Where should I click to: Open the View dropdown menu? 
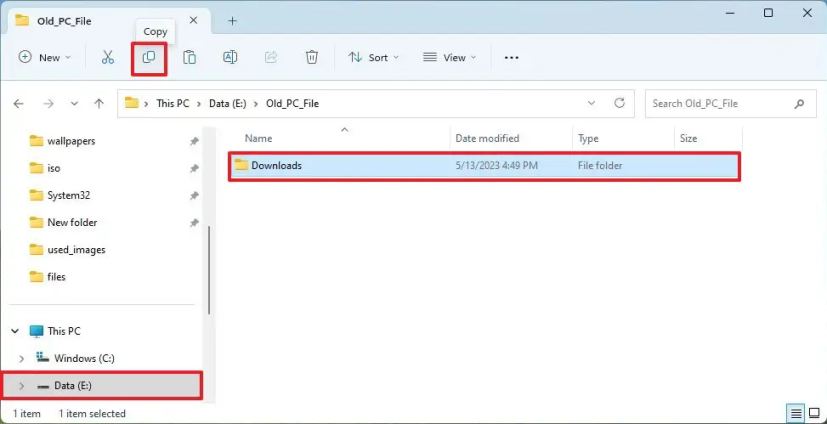pyautogui.click(x=450, y=57)
